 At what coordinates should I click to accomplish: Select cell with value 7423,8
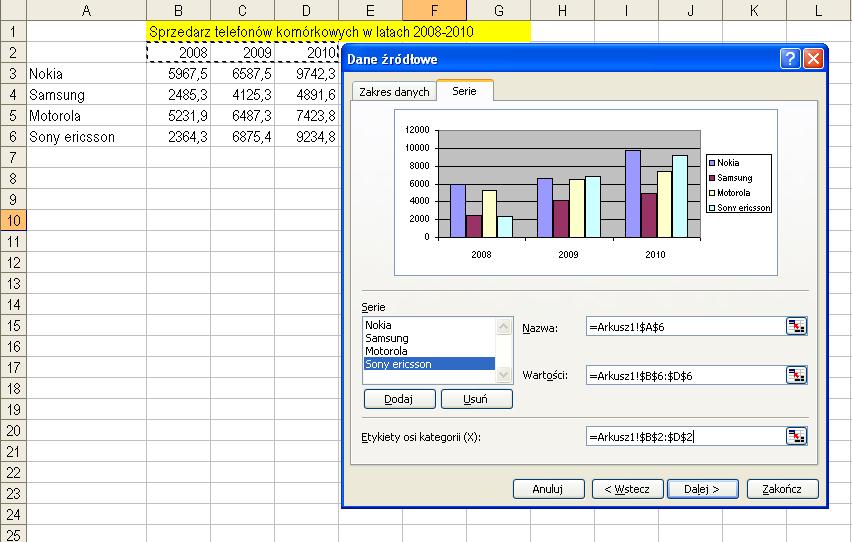(x=306, y=116)
